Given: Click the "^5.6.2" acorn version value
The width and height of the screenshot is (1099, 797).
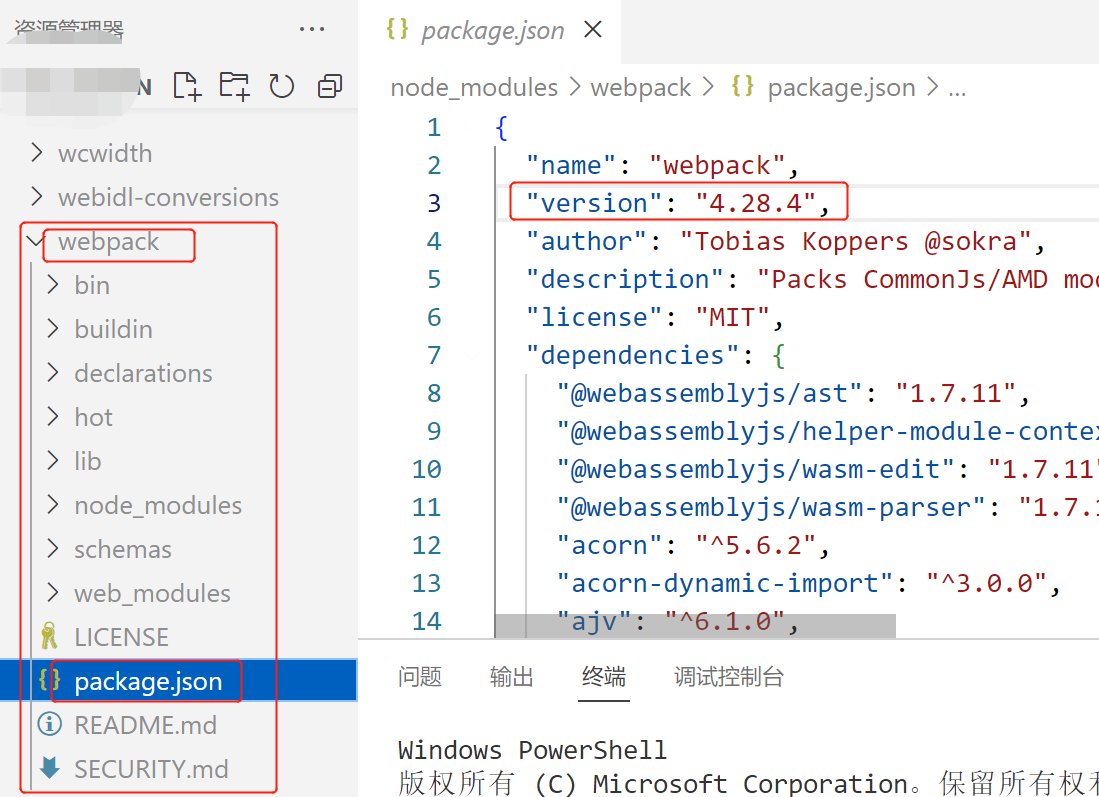Looking at the screenshot, I should pyautogui.click(x=756, y=545).
